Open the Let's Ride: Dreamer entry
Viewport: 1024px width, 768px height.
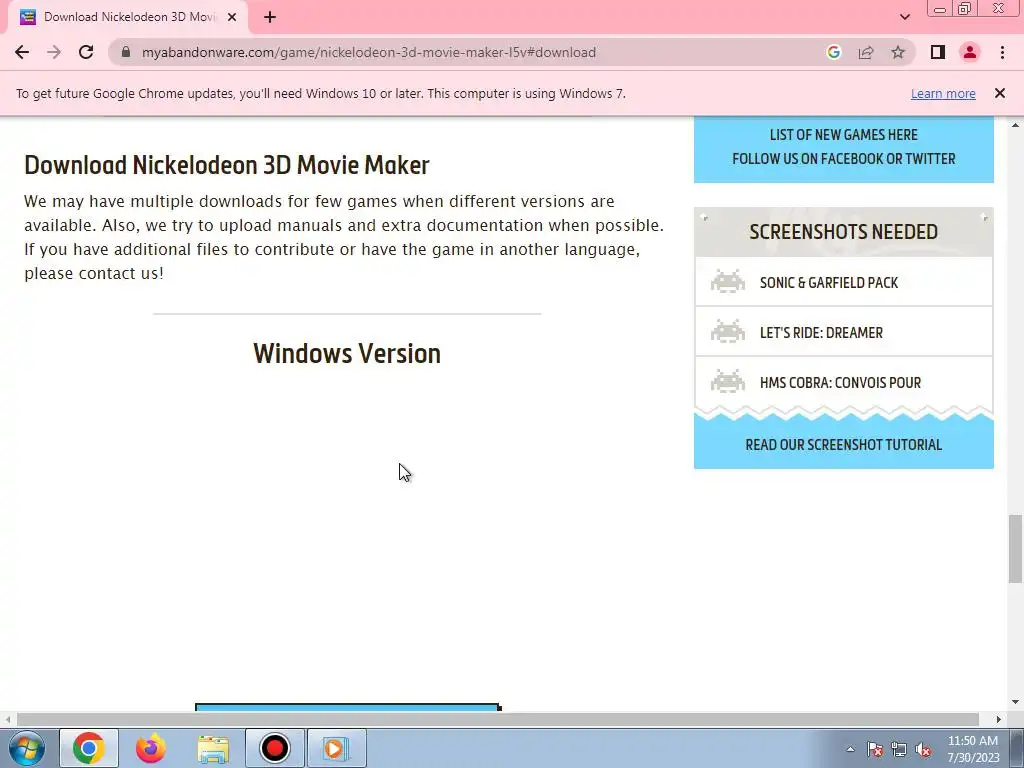pos(844,332)
